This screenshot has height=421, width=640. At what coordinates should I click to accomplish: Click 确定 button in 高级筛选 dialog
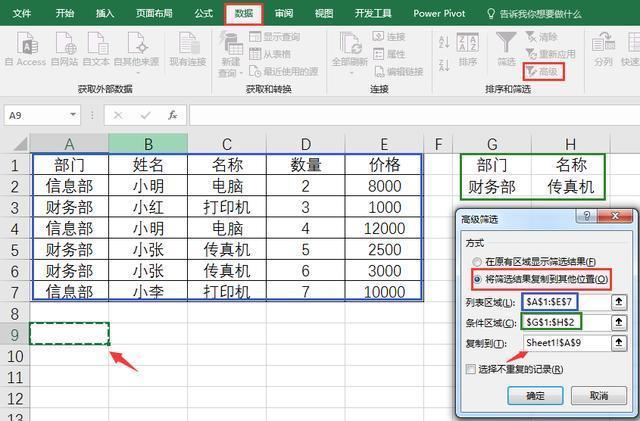pyautogui.click(x=535, y=395)
